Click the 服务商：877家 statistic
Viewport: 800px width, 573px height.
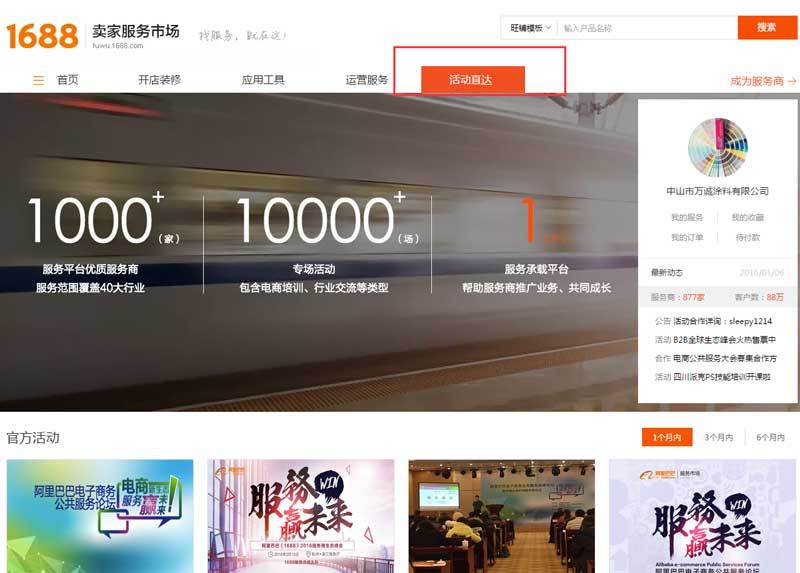[x=677, y=297]
